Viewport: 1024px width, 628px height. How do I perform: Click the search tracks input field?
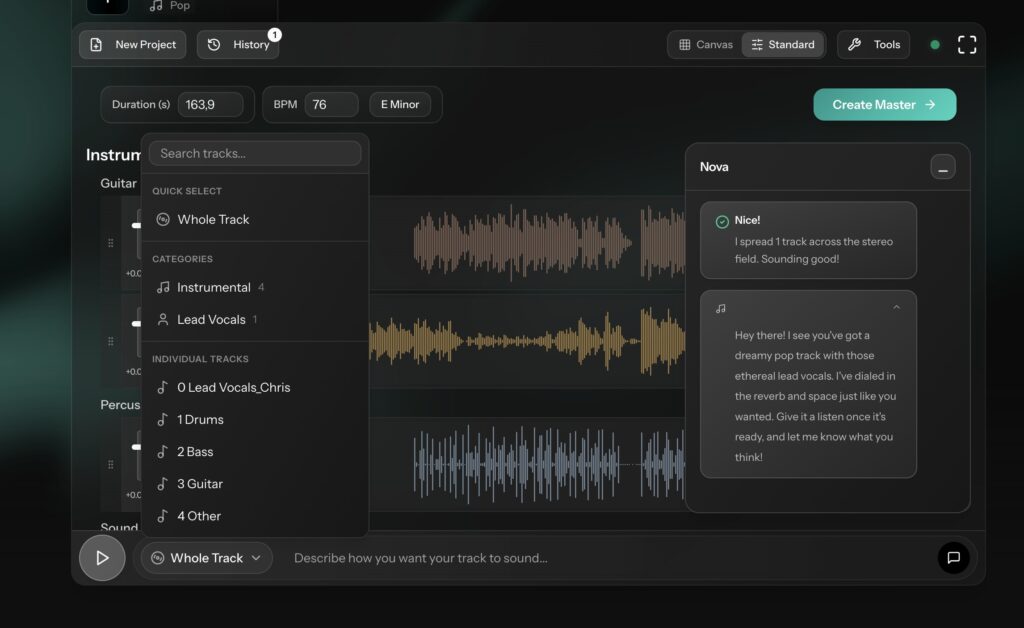[254, 152]
